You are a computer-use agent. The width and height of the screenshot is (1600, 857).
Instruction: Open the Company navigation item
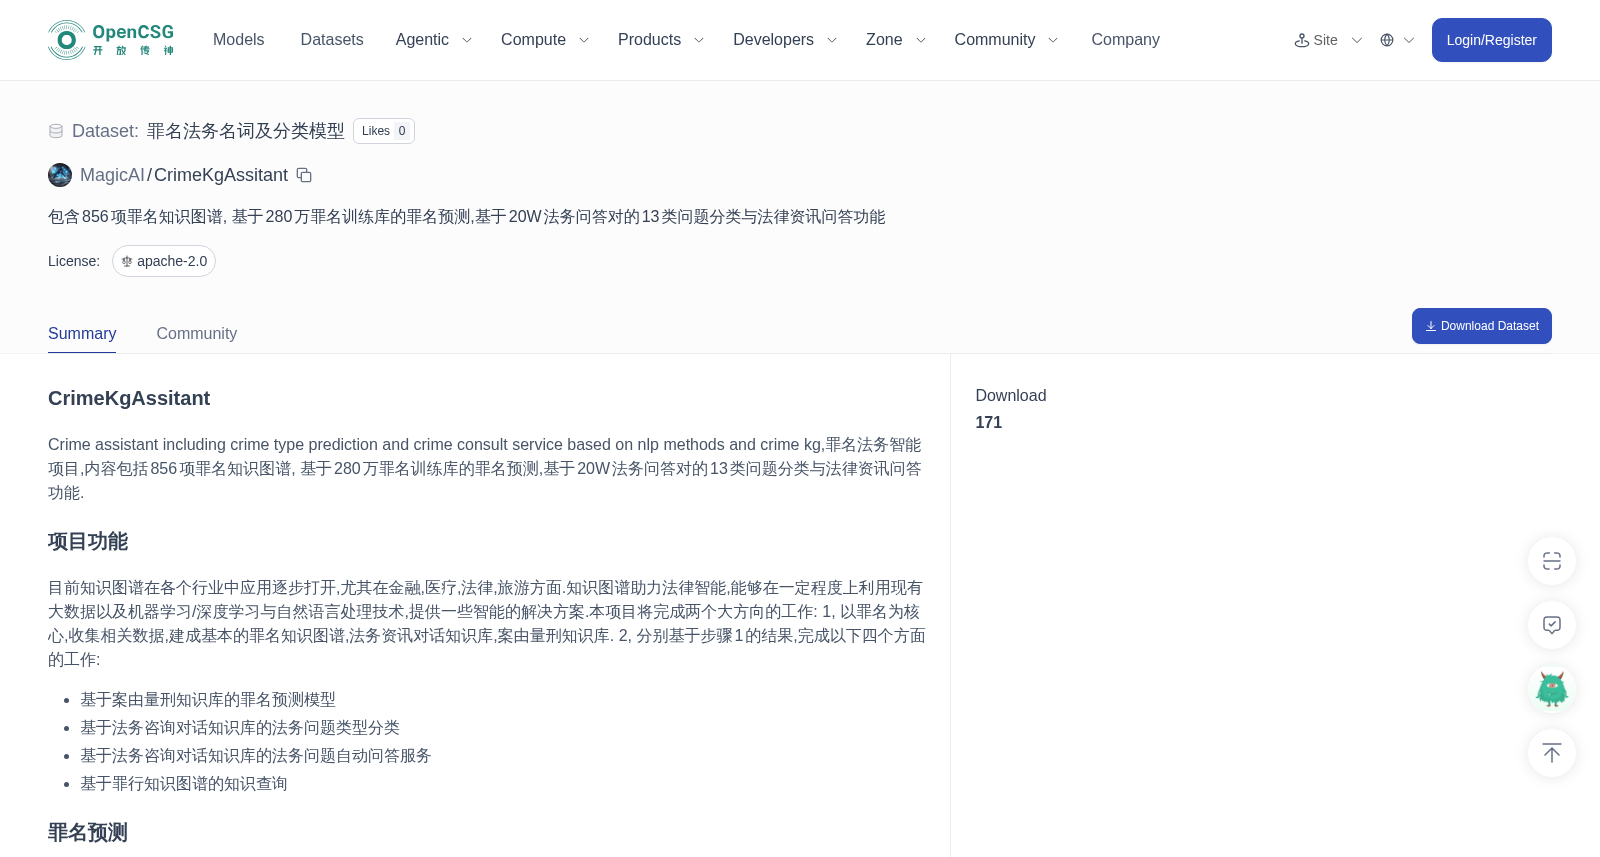(x=1125, y=40)
